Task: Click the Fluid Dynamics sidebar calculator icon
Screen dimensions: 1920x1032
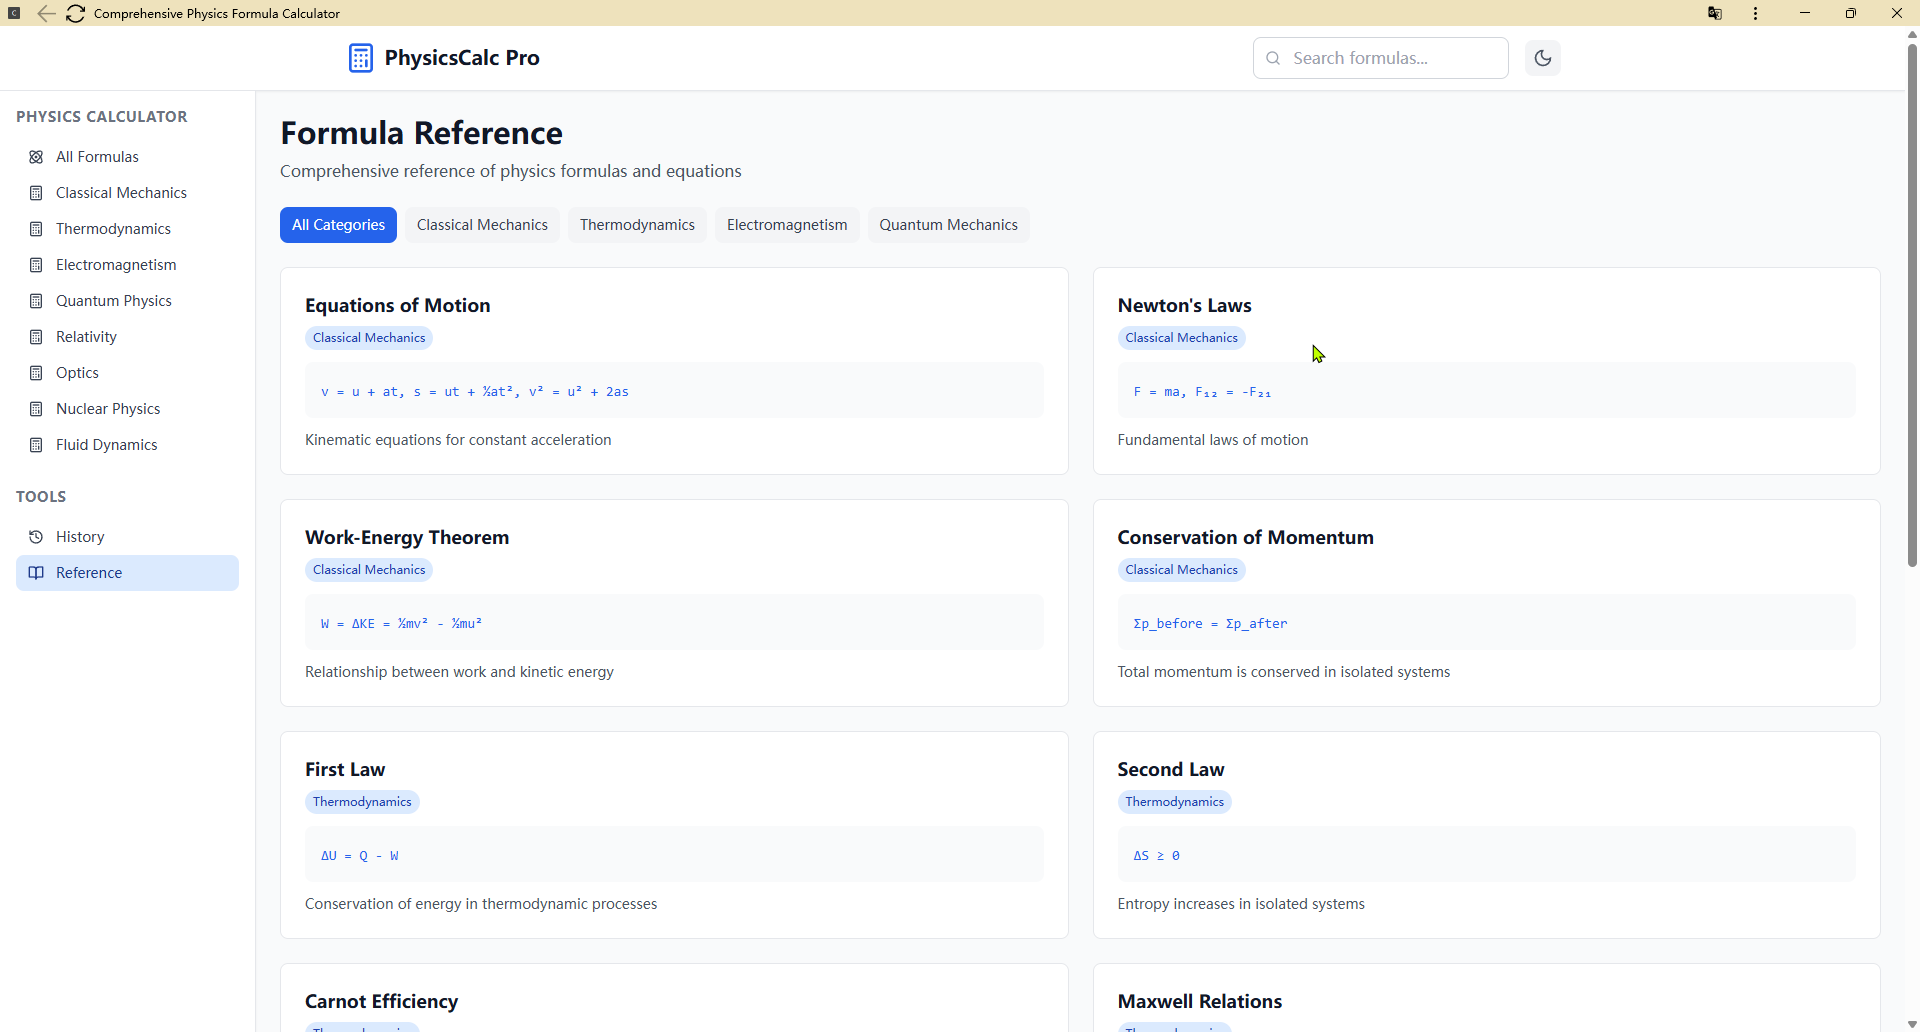Action: pyautogui.click(x=36, y=445)
